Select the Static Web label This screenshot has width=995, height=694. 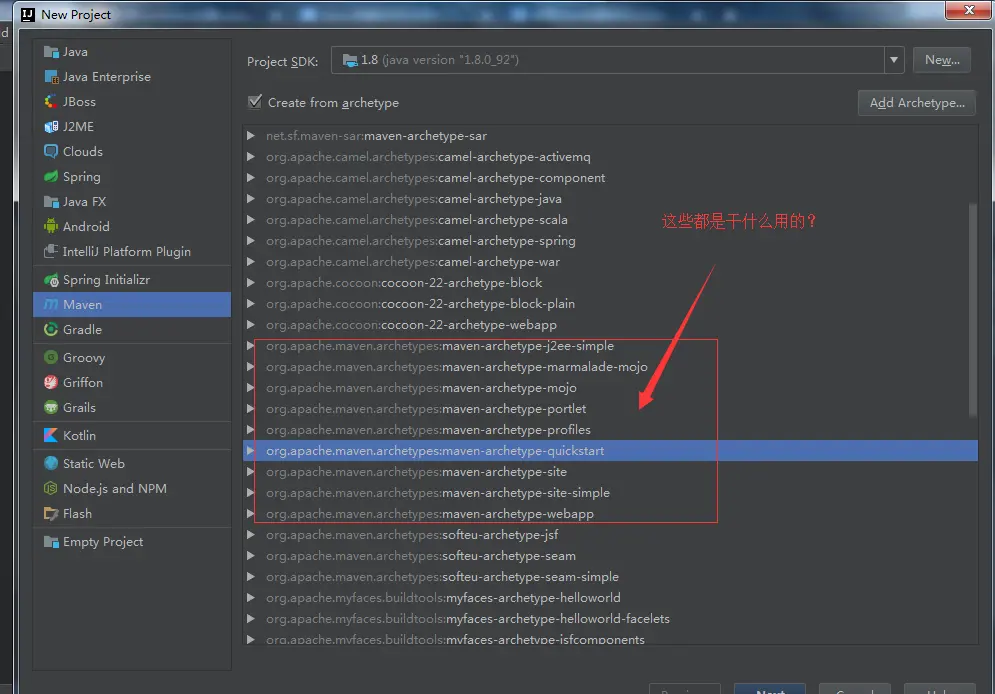(94, 464)
